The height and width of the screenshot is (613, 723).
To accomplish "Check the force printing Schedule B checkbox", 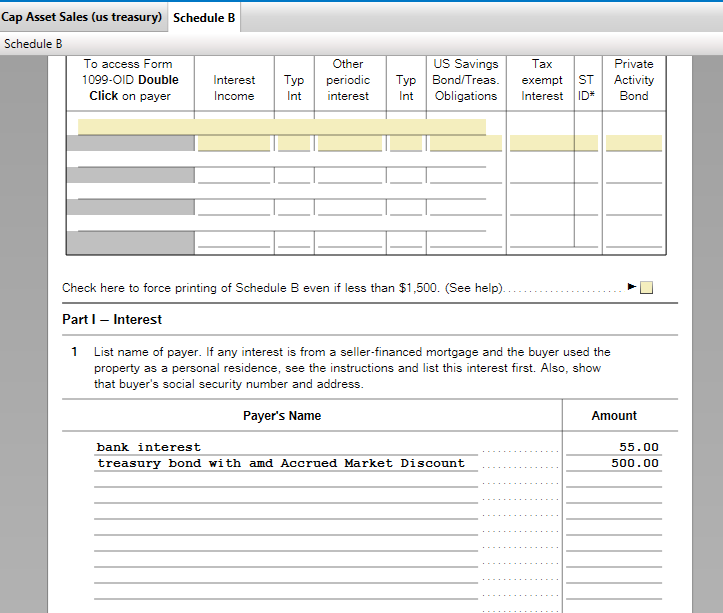I will coord(646,289).
